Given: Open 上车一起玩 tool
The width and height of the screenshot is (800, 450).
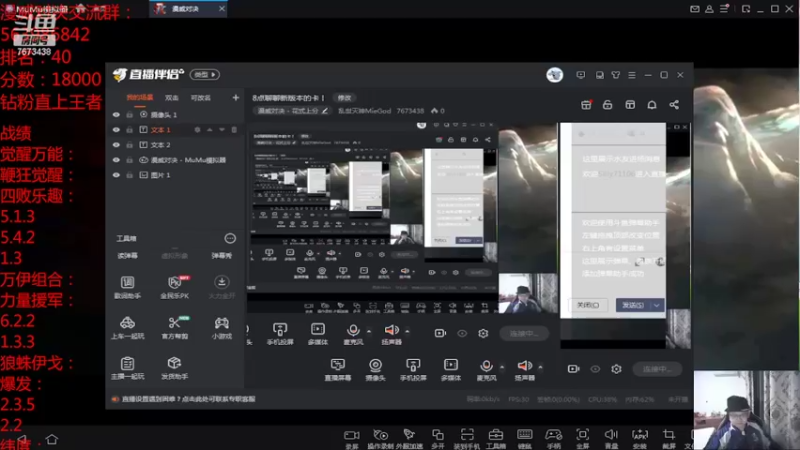Looking at the screenshot, I should pos(127,328).
